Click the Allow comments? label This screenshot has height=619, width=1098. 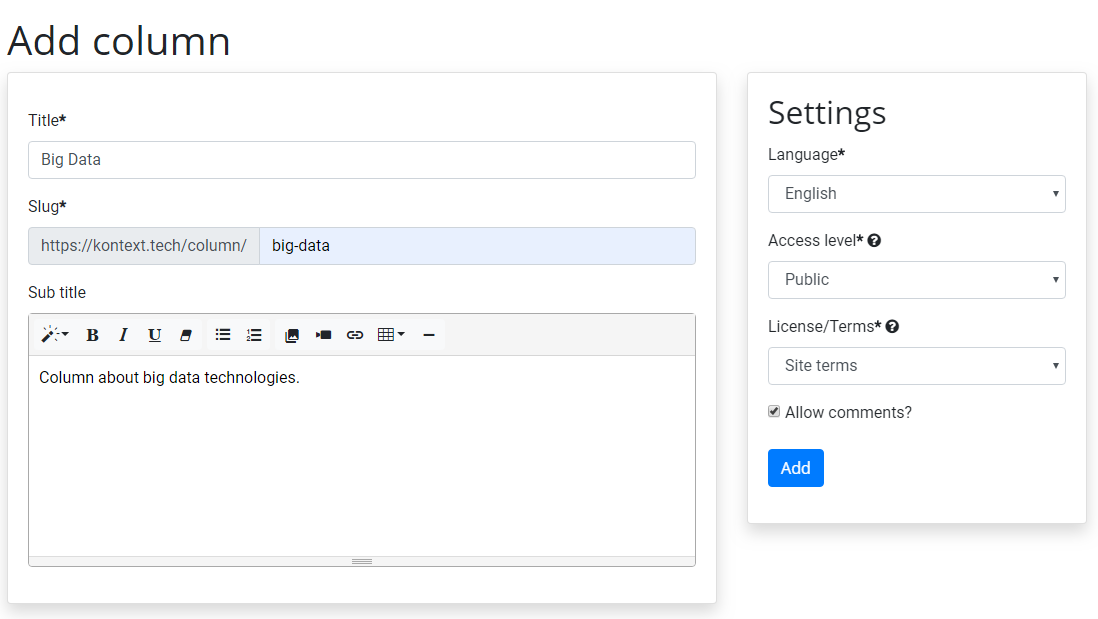click(848, 412)
